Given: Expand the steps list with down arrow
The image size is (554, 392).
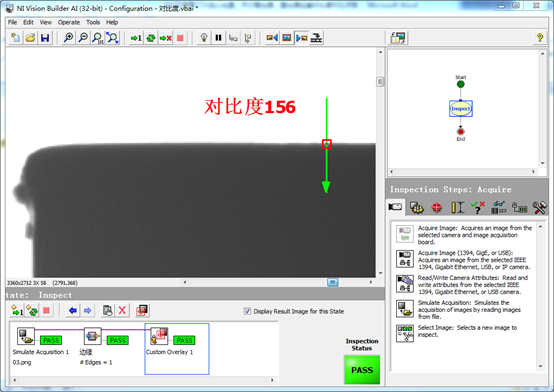Looking at the screenshot, I should (x=540, y=367).
